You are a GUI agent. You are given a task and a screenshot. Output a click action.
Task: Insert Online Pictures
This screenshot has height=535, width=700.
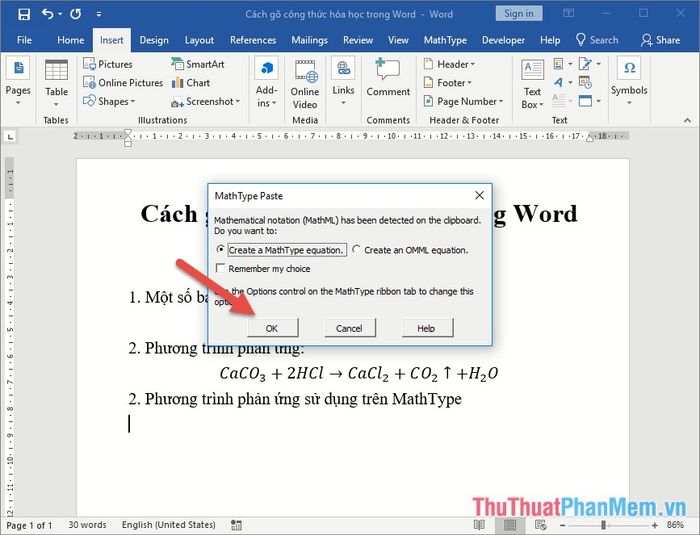click(123, 83)
